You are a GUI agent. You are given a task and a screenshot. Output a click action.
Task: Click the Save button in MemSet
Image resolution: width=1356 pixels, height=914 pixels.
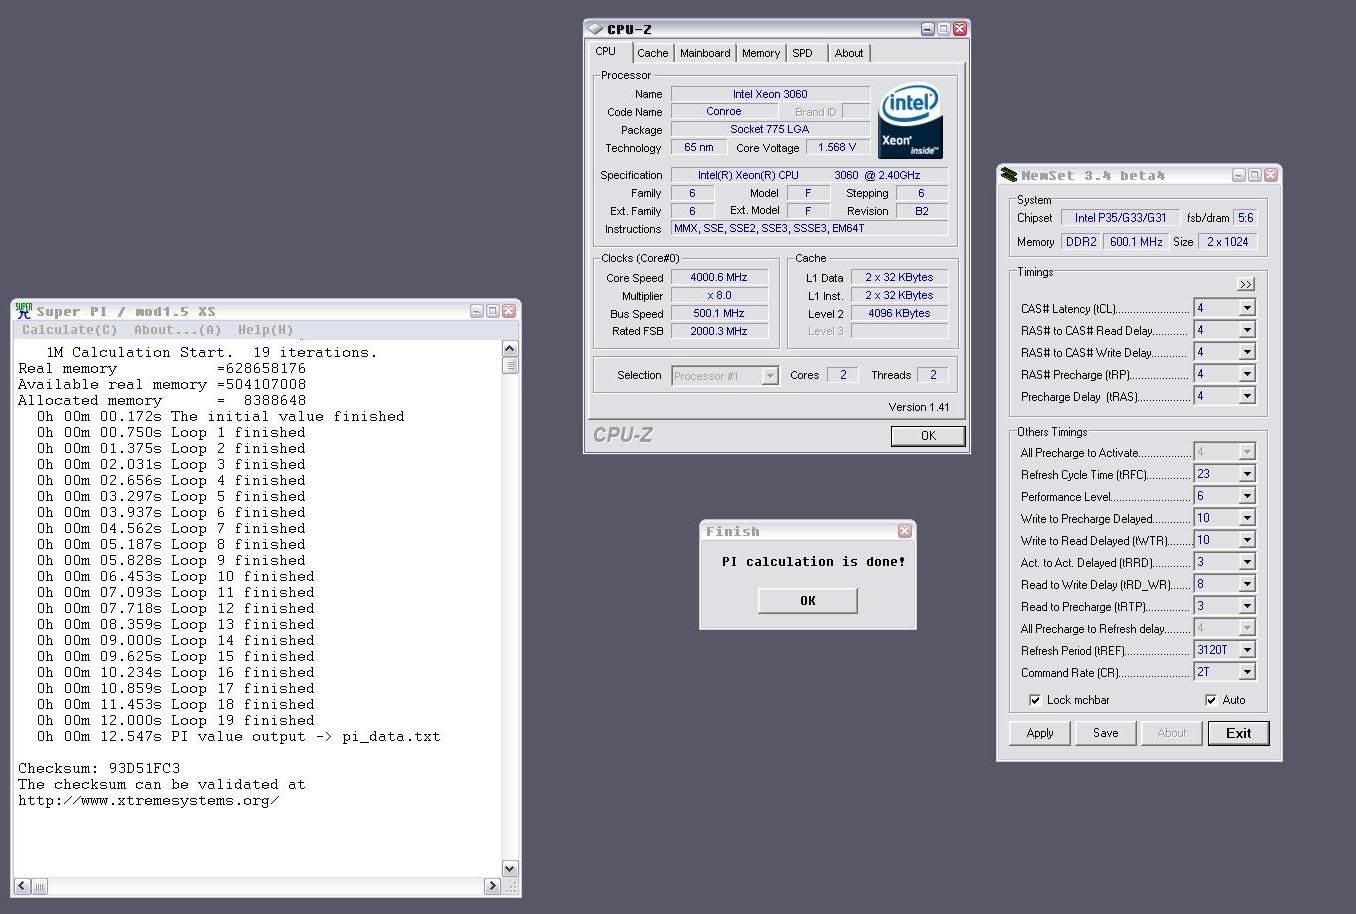coord(1106,733)
